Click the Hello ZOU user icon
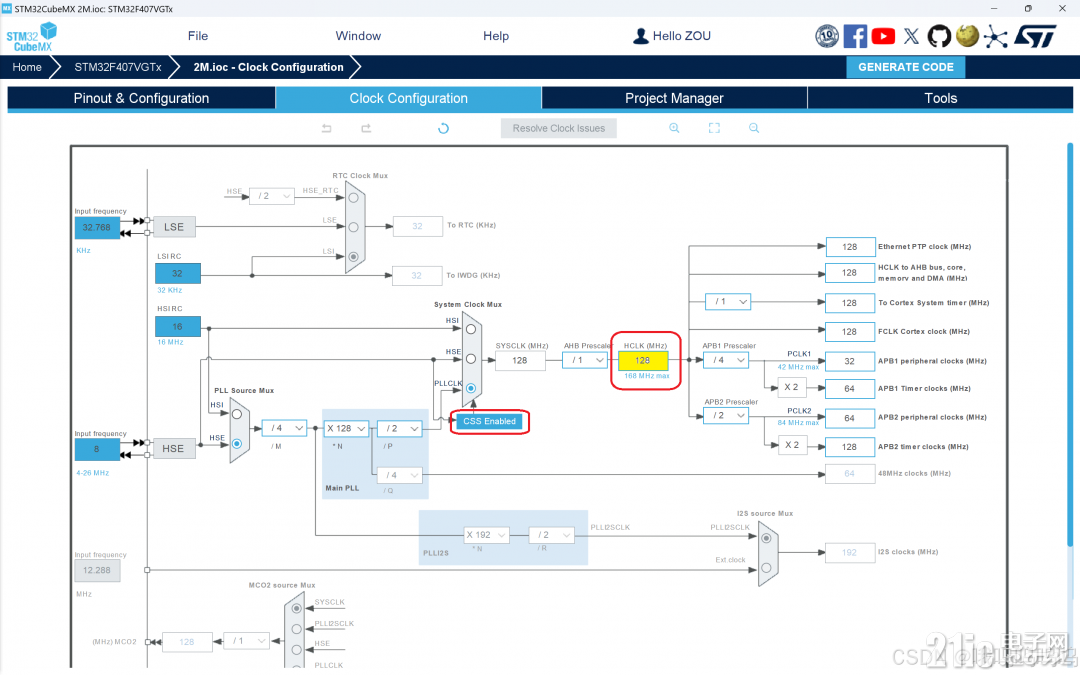 coord(641,36)
